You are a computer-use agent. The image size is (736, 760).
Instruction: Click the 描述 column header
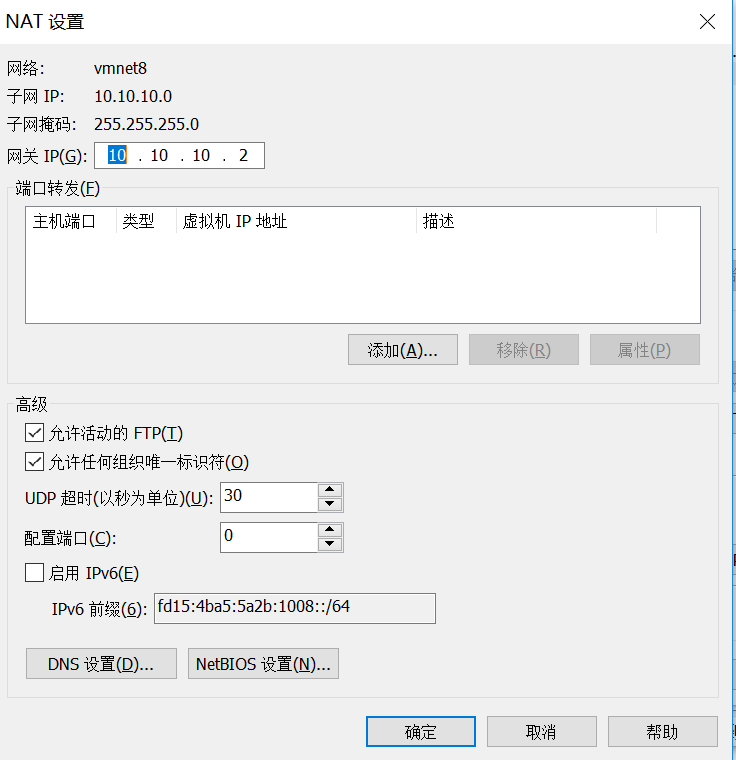point(536,221)
